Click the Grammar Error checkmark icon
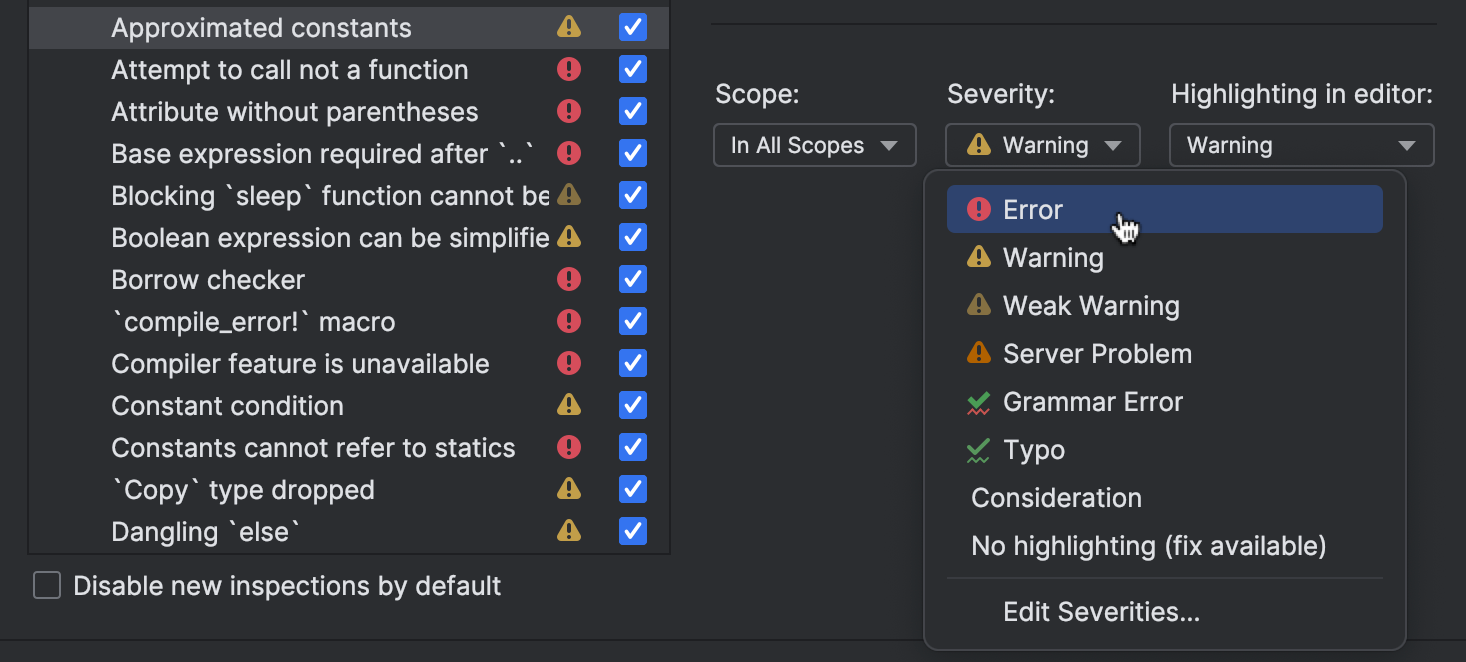This screenshot has width=1466, height=662. (978, 403)
